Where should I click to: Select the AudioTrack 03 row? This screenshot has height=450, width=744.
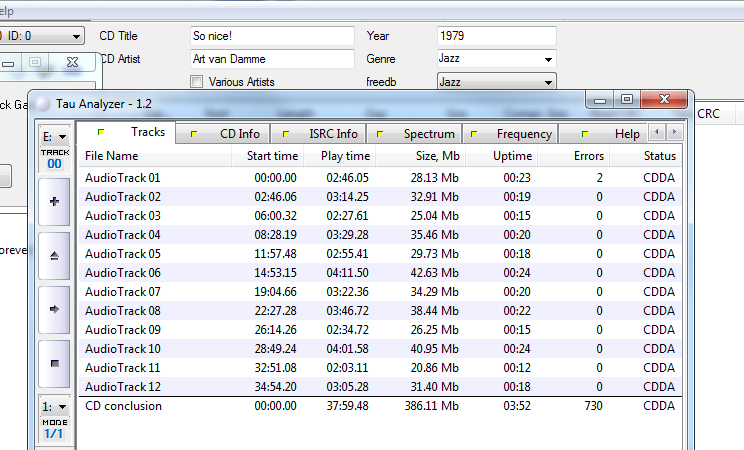coord(380,216)
